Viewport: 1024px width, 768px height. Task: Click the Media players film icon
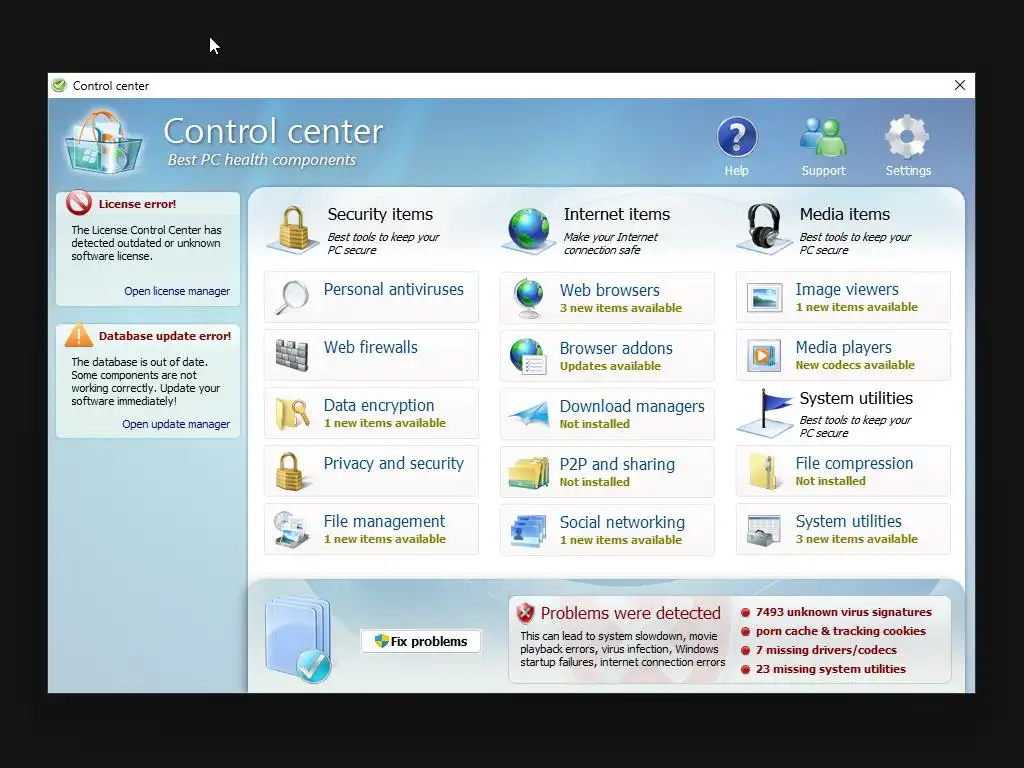[x=763, y=356]
